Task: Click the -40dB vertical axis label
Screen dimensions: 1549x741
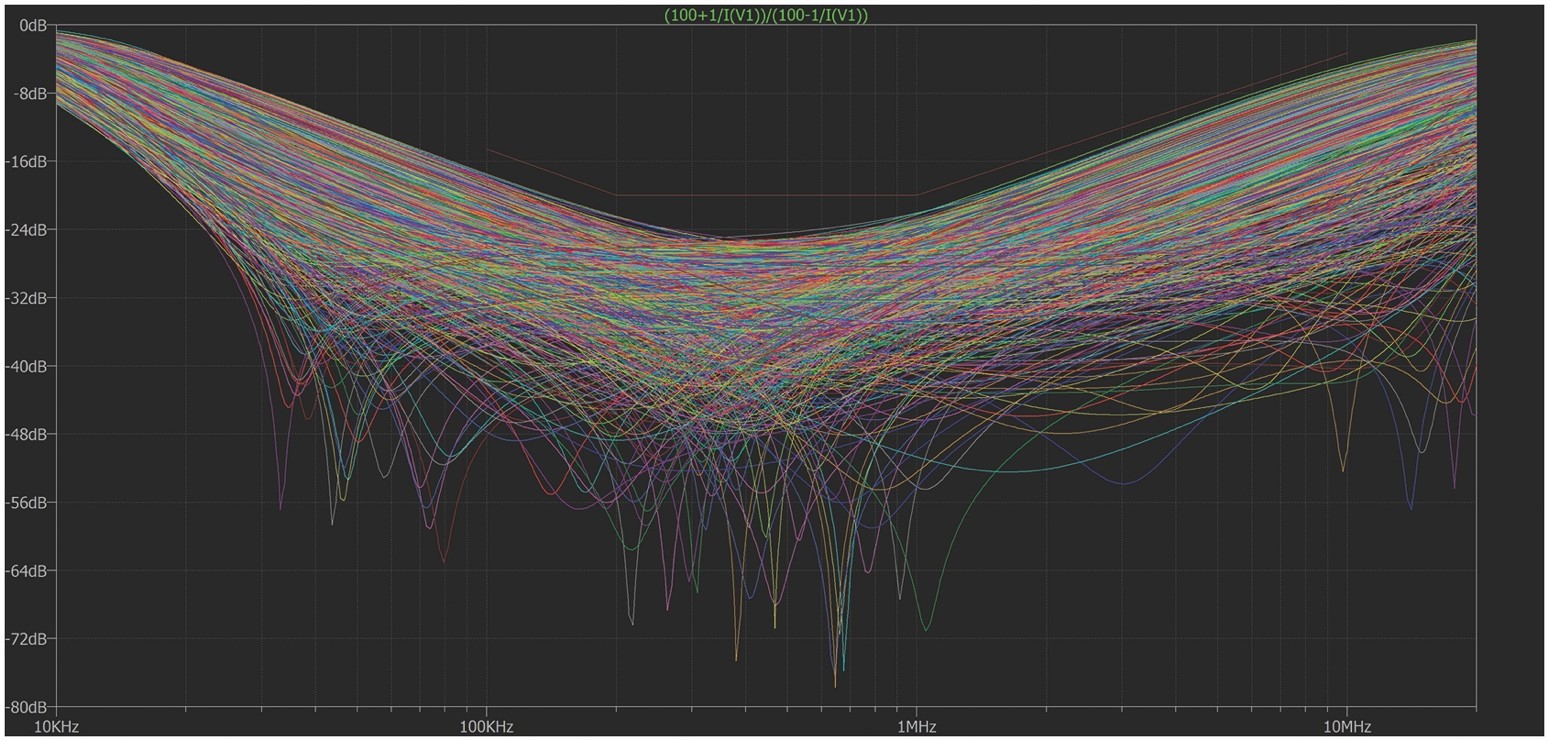Action: (x=29, y=366)
